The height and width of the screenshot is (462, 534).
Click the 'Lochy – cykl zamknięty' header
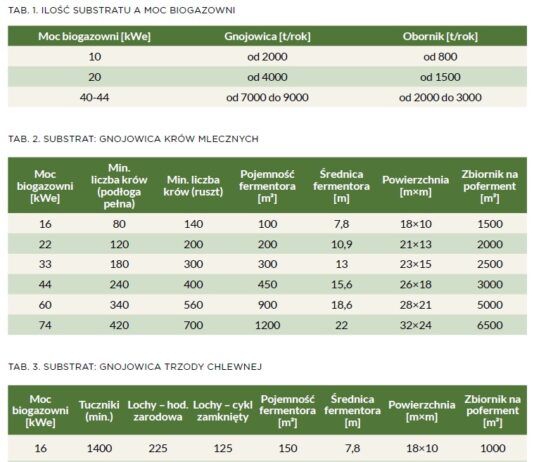pos(223,411)
